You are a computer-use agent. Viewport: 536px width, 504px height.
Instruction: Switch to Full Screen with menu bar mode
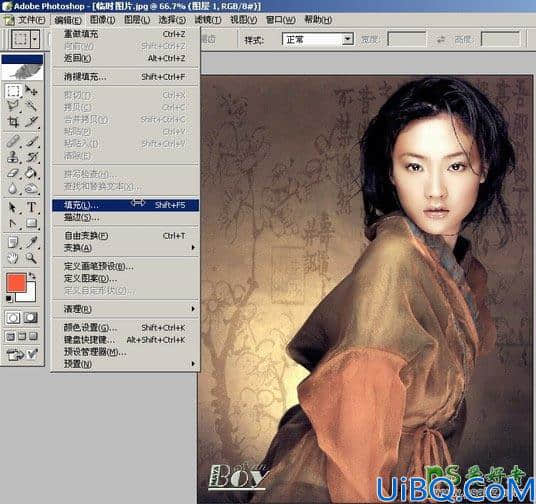(x=22, y=336)
